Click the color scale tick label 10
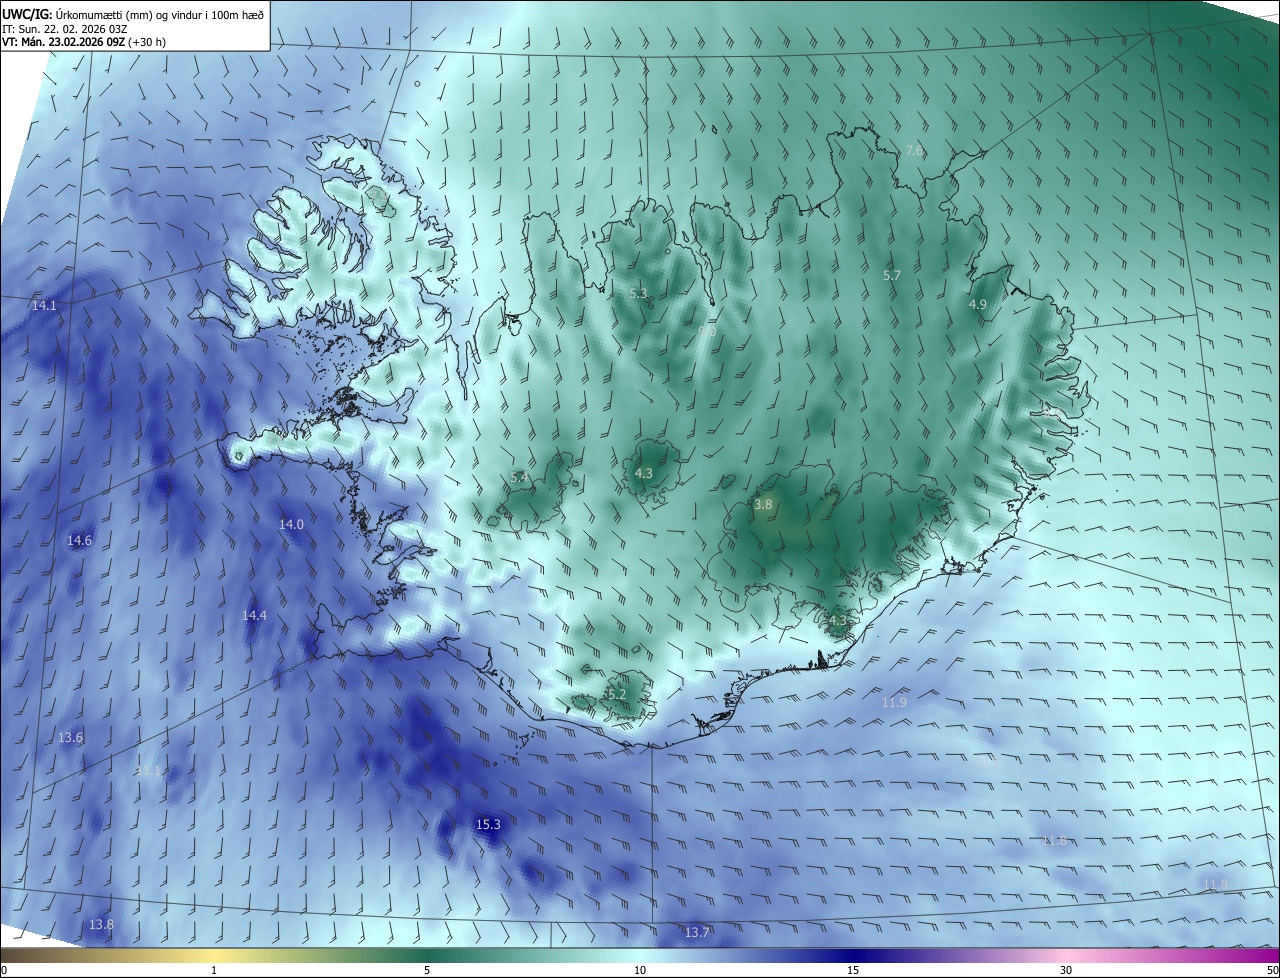Screen dimensions: 1280x978 (640, 970)
